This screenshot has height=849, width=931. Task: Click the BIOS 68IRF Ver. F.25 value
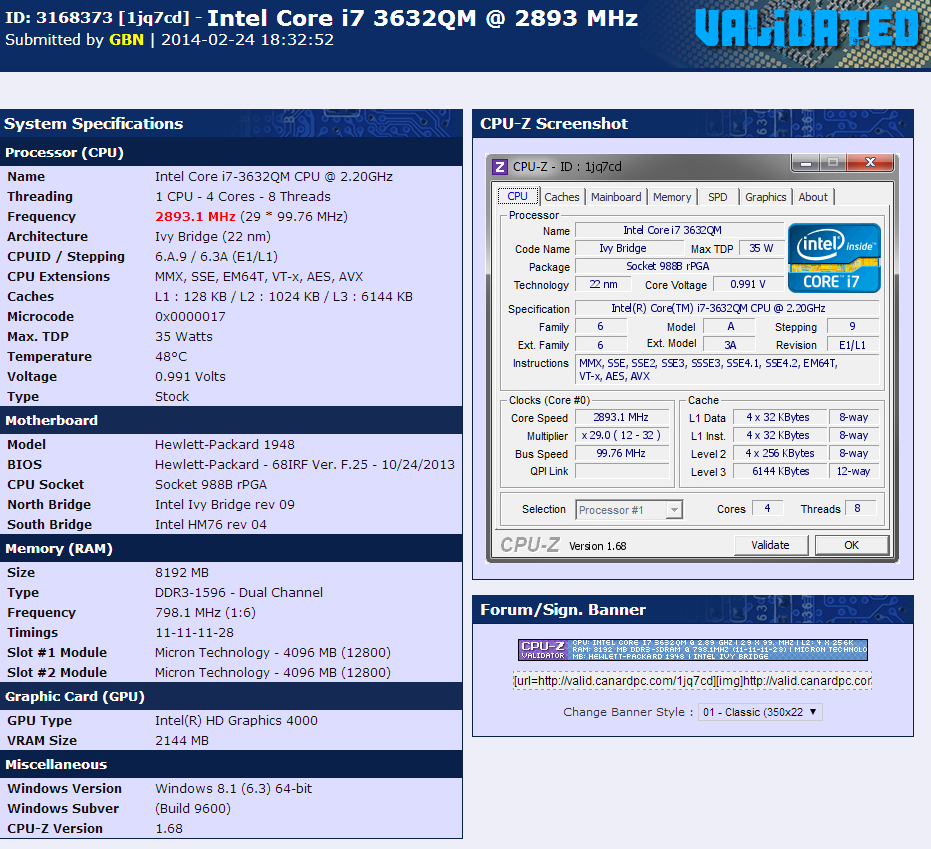(305, 465)
